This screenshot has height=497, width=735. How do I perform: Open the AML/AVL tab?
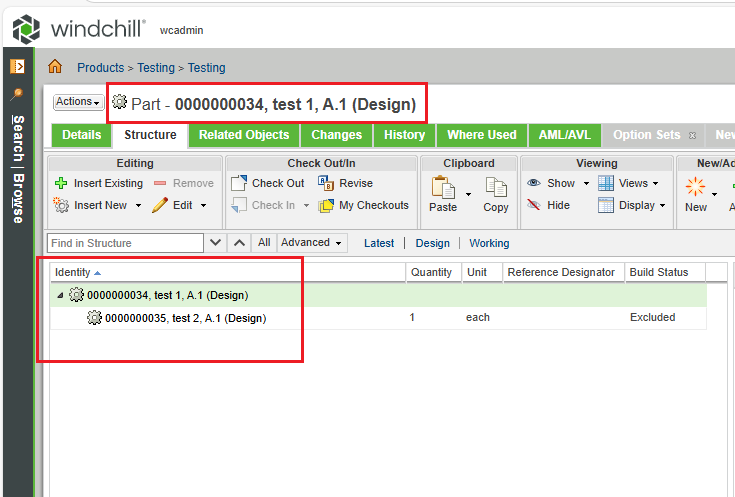point(564,135)
